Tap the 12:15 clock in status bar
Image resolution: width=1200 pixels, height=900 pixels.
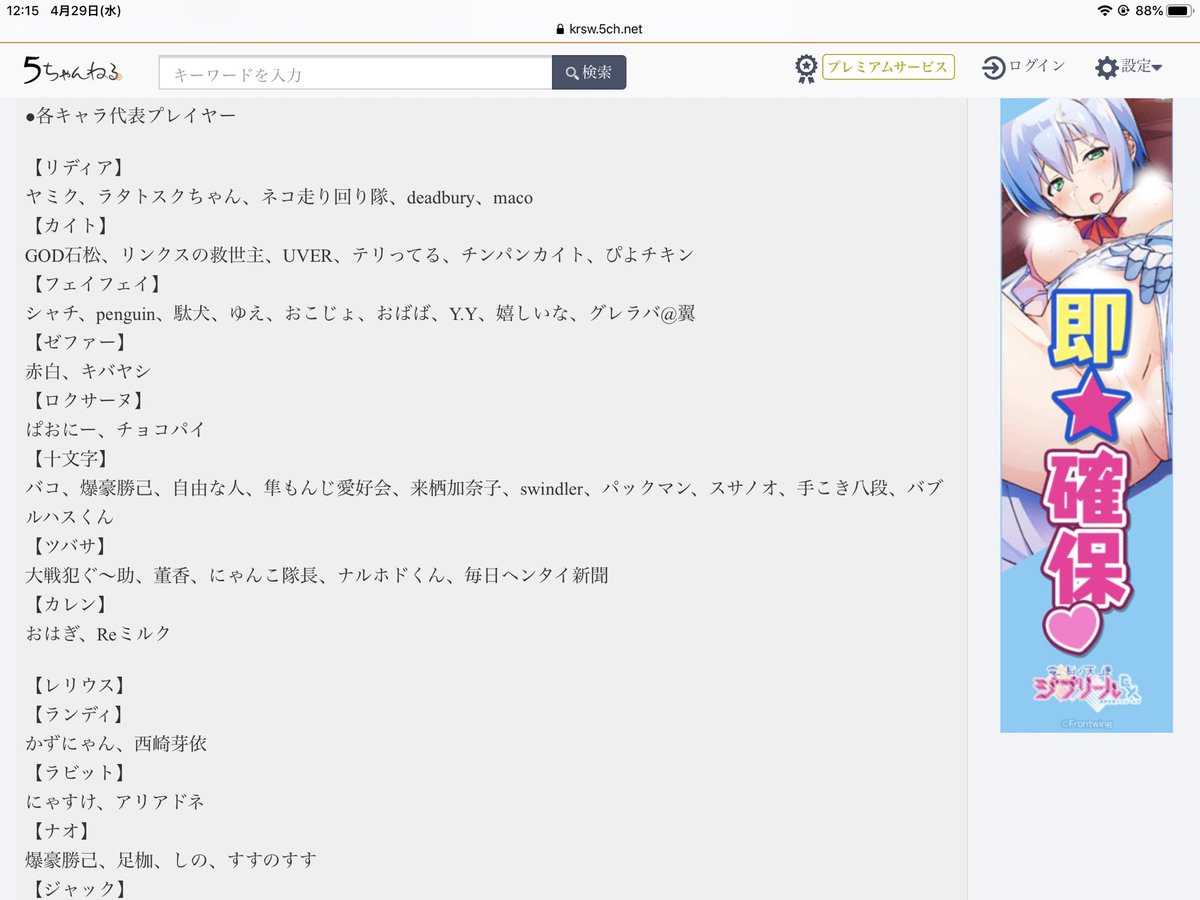point(22,10)
